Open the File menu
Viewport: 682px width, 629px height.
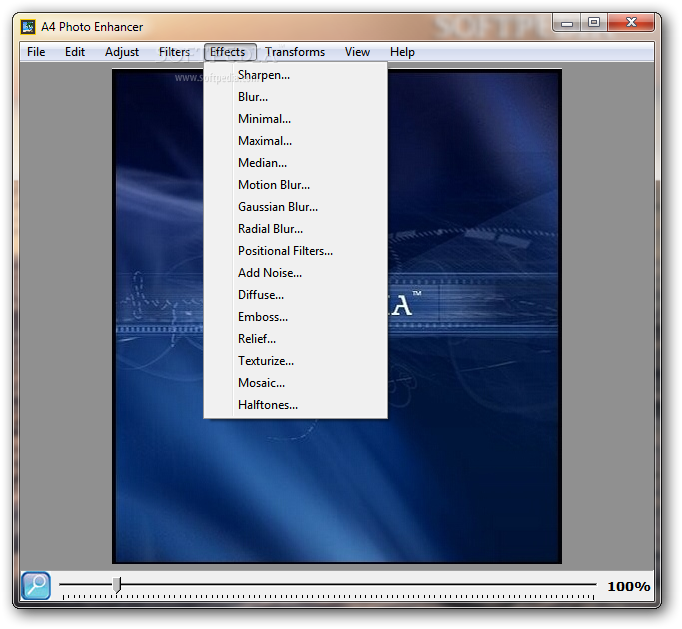coord(36,52)
